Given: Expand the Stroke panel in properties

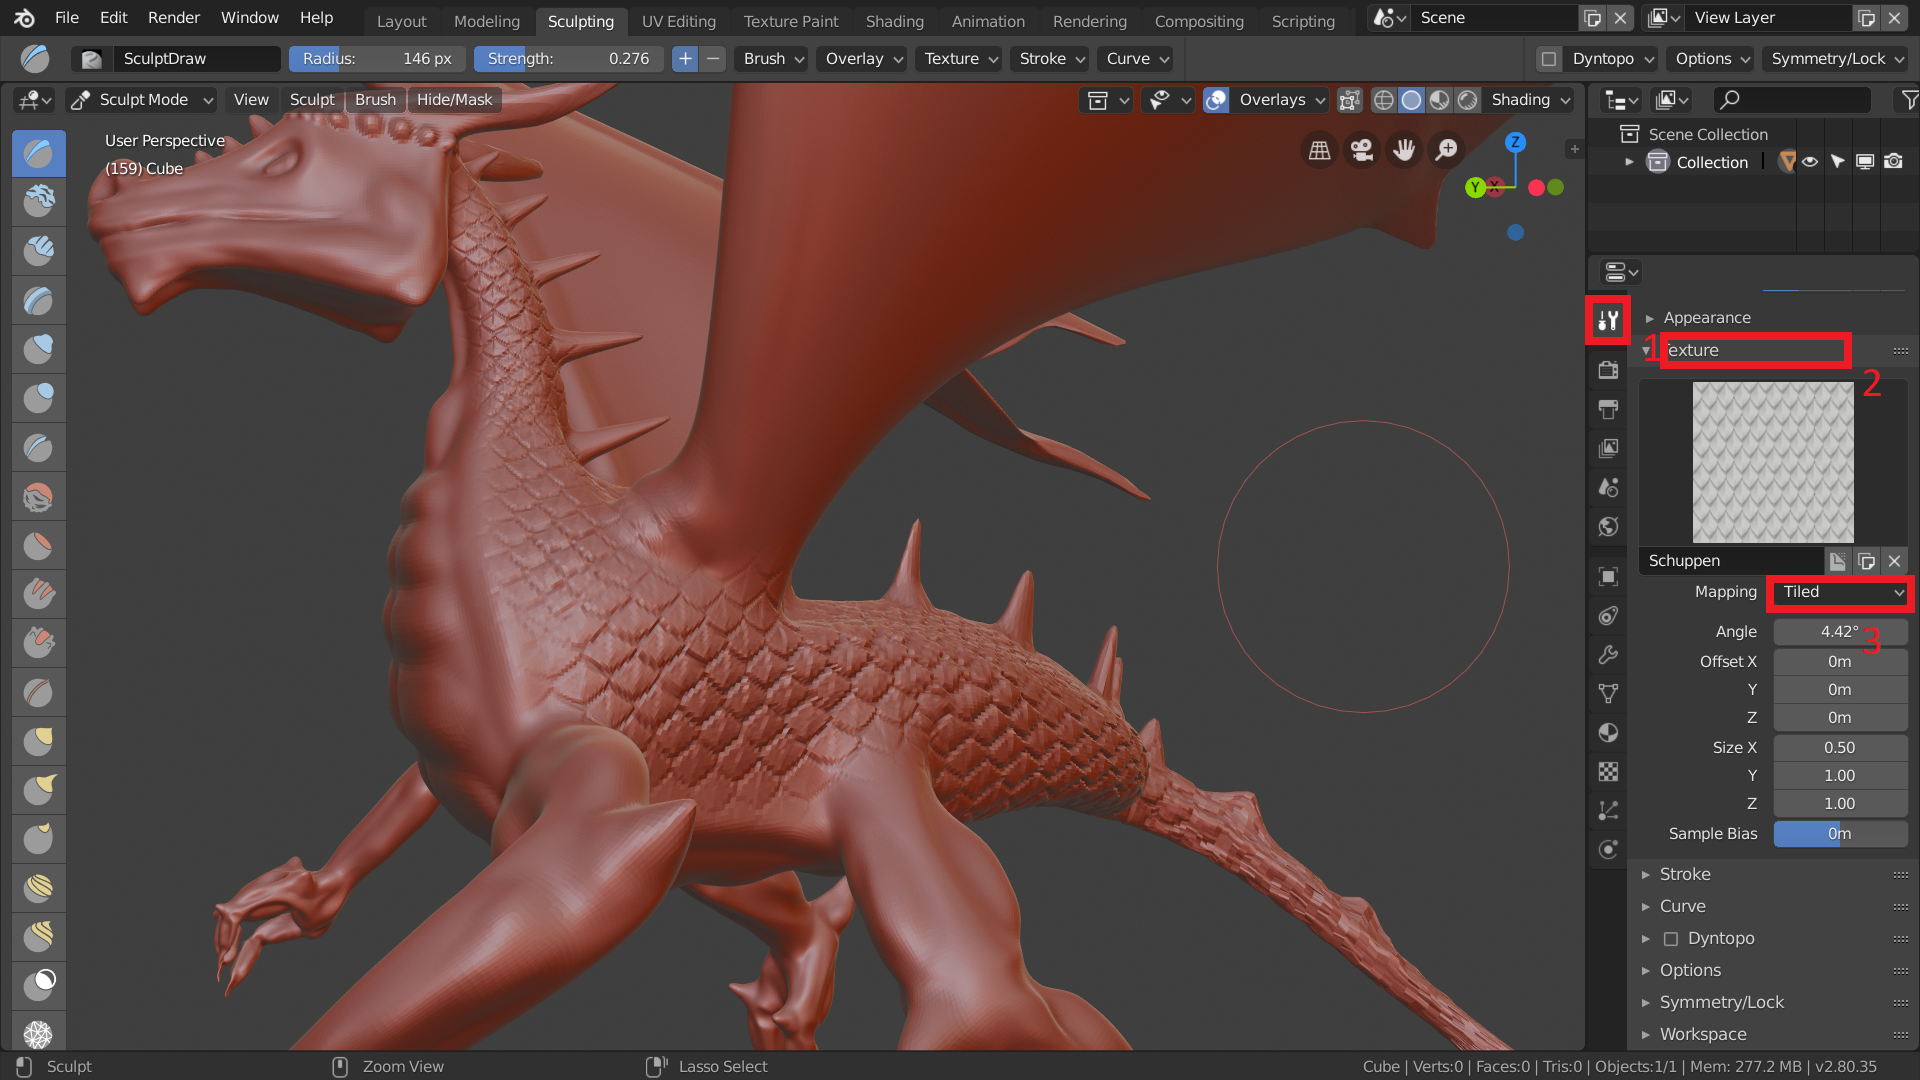Looking at the screenshot, I should coord(1685,875).
